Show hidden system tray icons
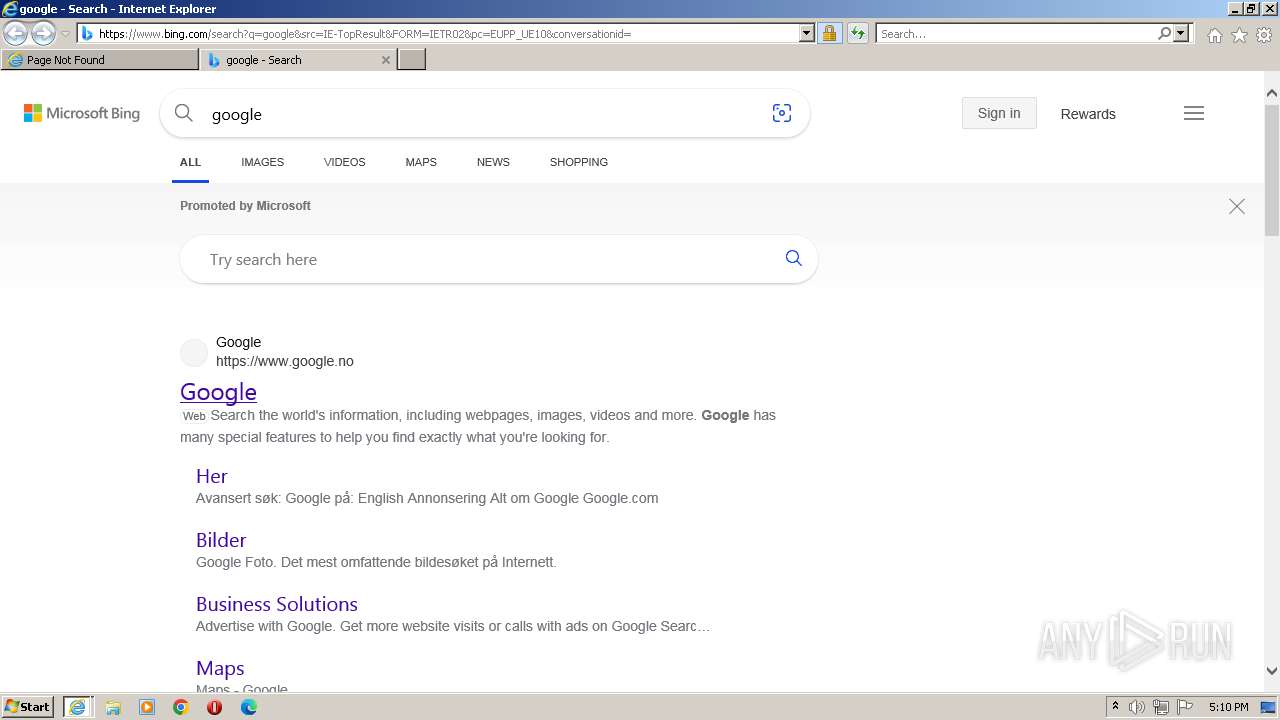 click(1115, 707)
